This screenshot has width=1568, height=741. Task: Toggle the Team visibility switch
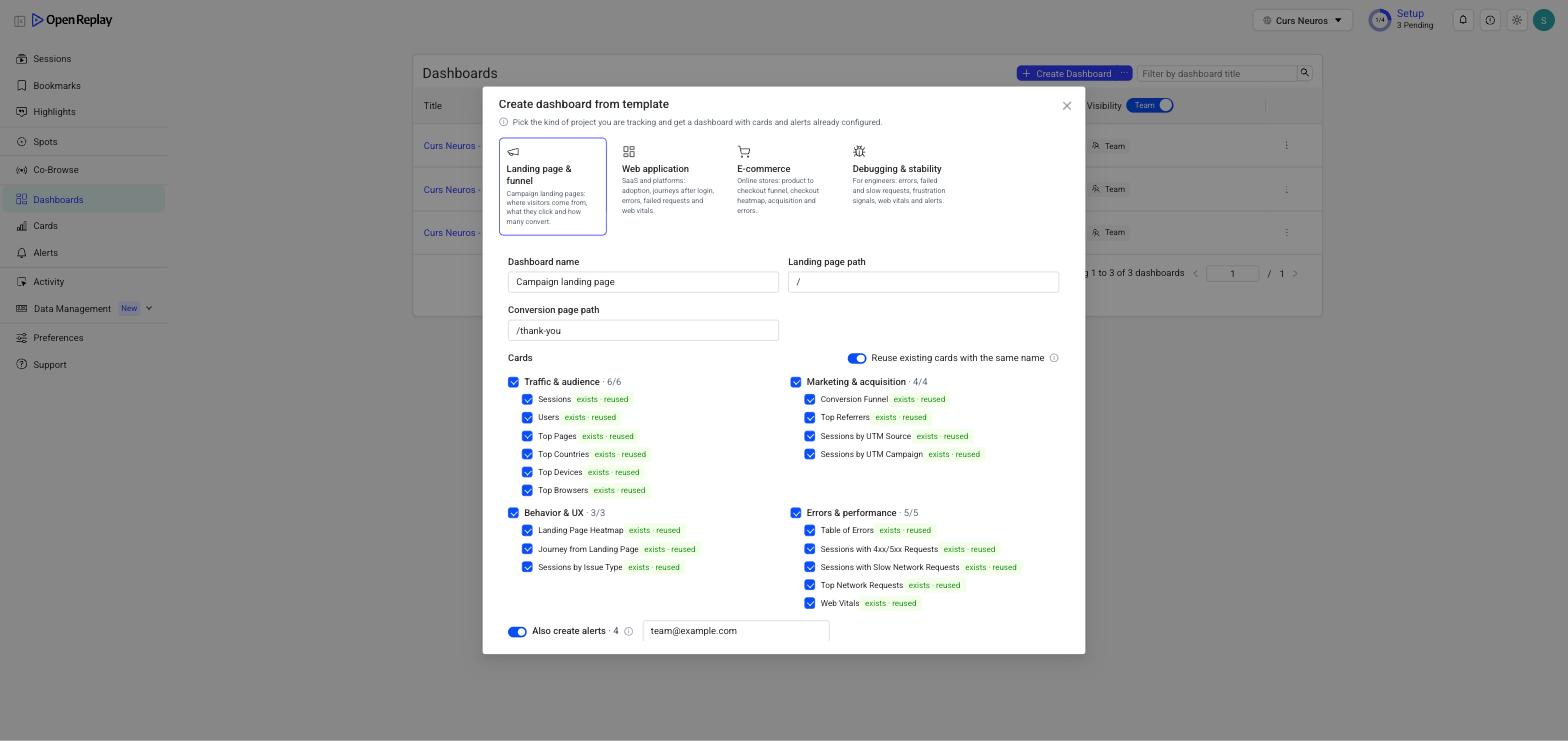[x=1150, y=105]
